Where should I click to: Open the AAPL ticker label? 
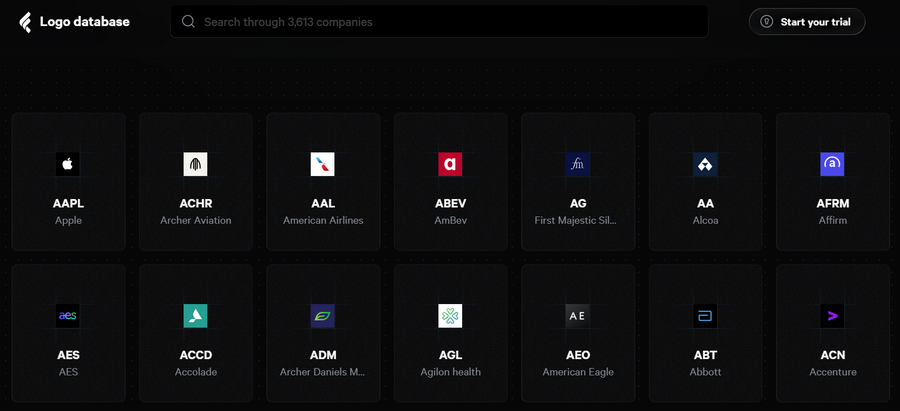click(68, 203)
